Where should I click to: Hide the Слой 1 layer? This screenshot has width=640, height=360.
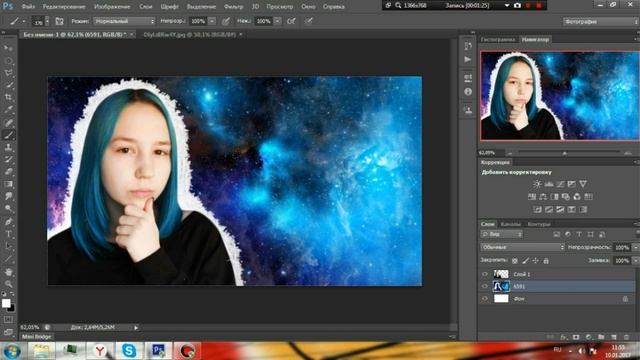484,274
